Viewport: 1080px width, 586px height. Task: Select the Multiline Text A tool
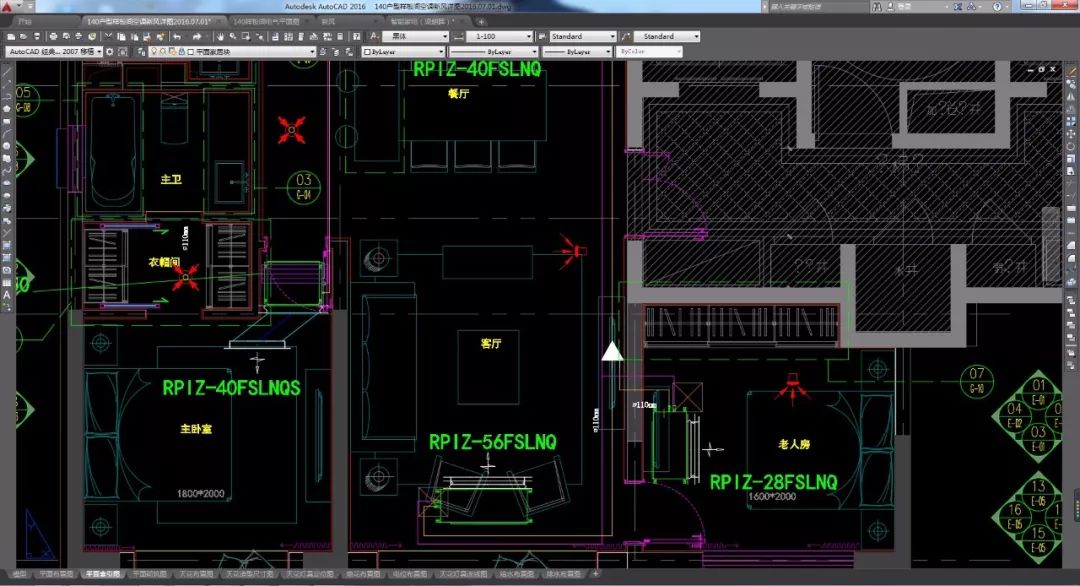point(7,294)
